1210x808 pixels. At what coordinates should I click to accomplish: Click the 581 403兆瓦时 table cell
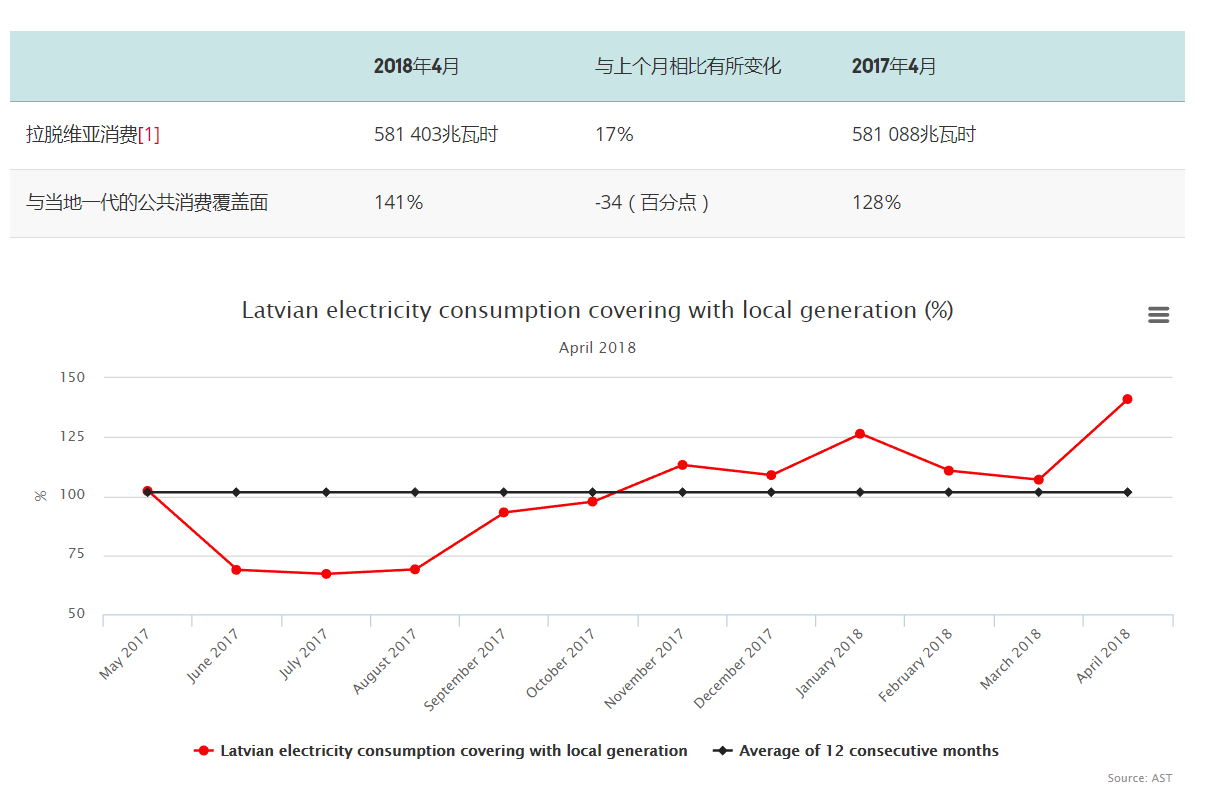tap(436, 135)
